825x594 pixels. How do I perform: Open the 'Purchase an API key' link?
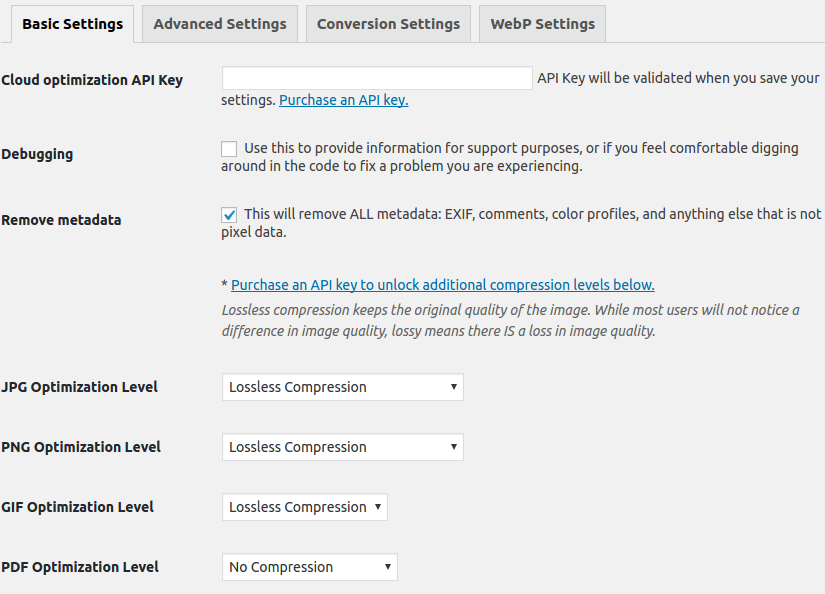pos(343,100)
